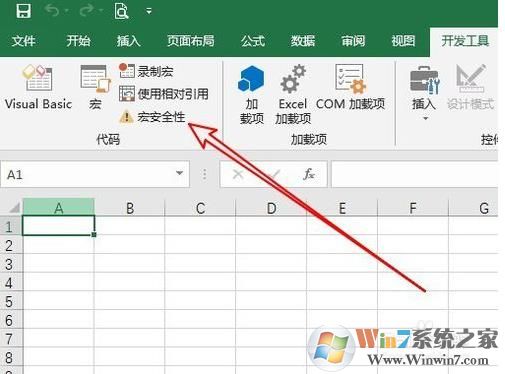Click the Save icon in quick access toolbar
This screenshot has height=374, width=505.
pyautogui.click(x=23, y=11)
